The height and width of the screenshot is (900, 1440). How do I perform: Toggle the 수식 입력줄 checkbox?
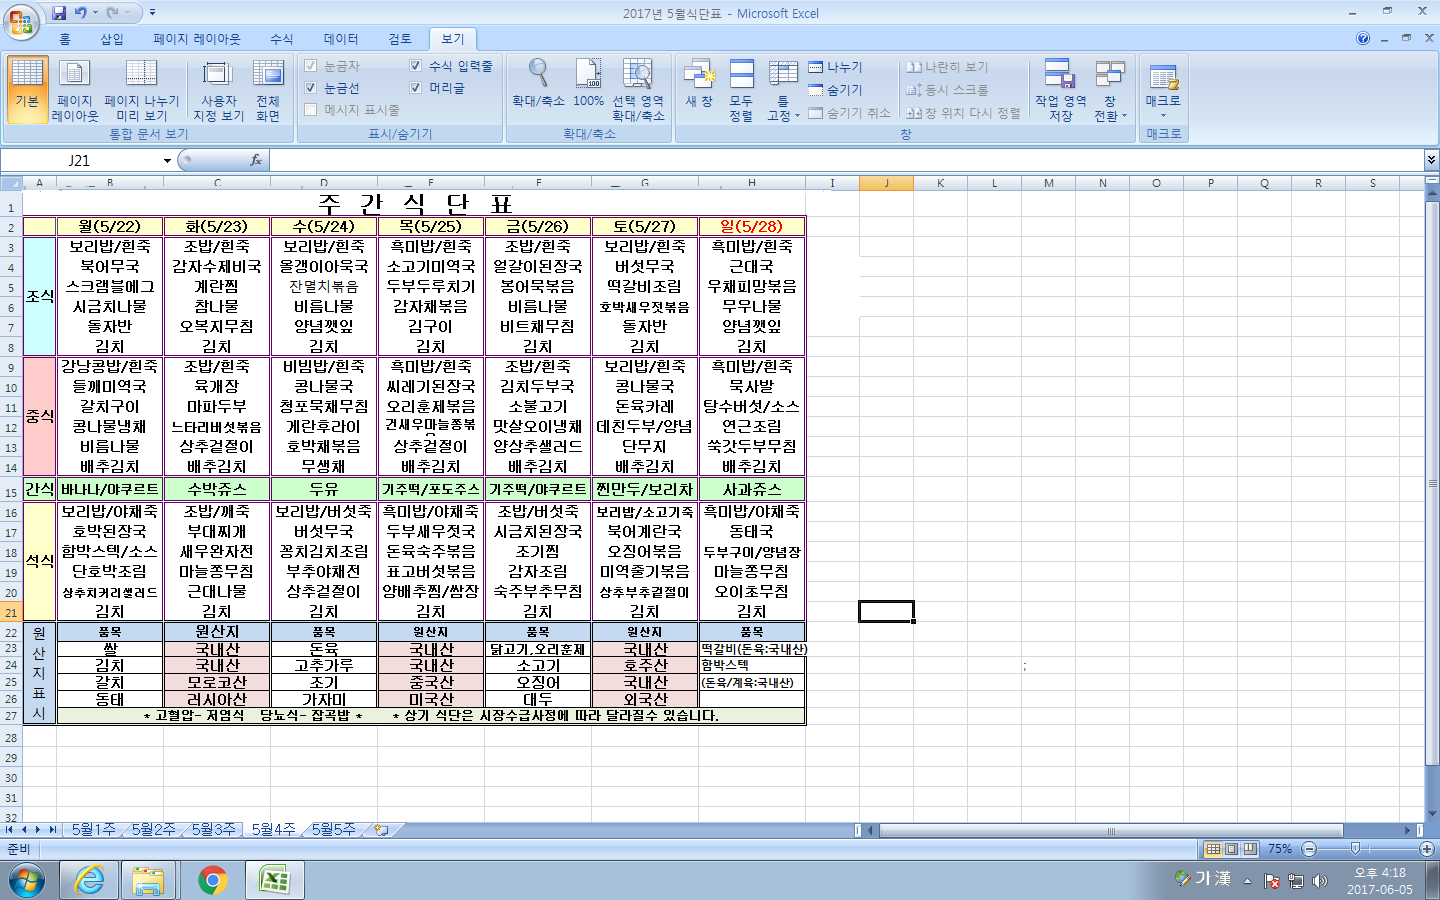pyautogui.click(x=416, y=66)
